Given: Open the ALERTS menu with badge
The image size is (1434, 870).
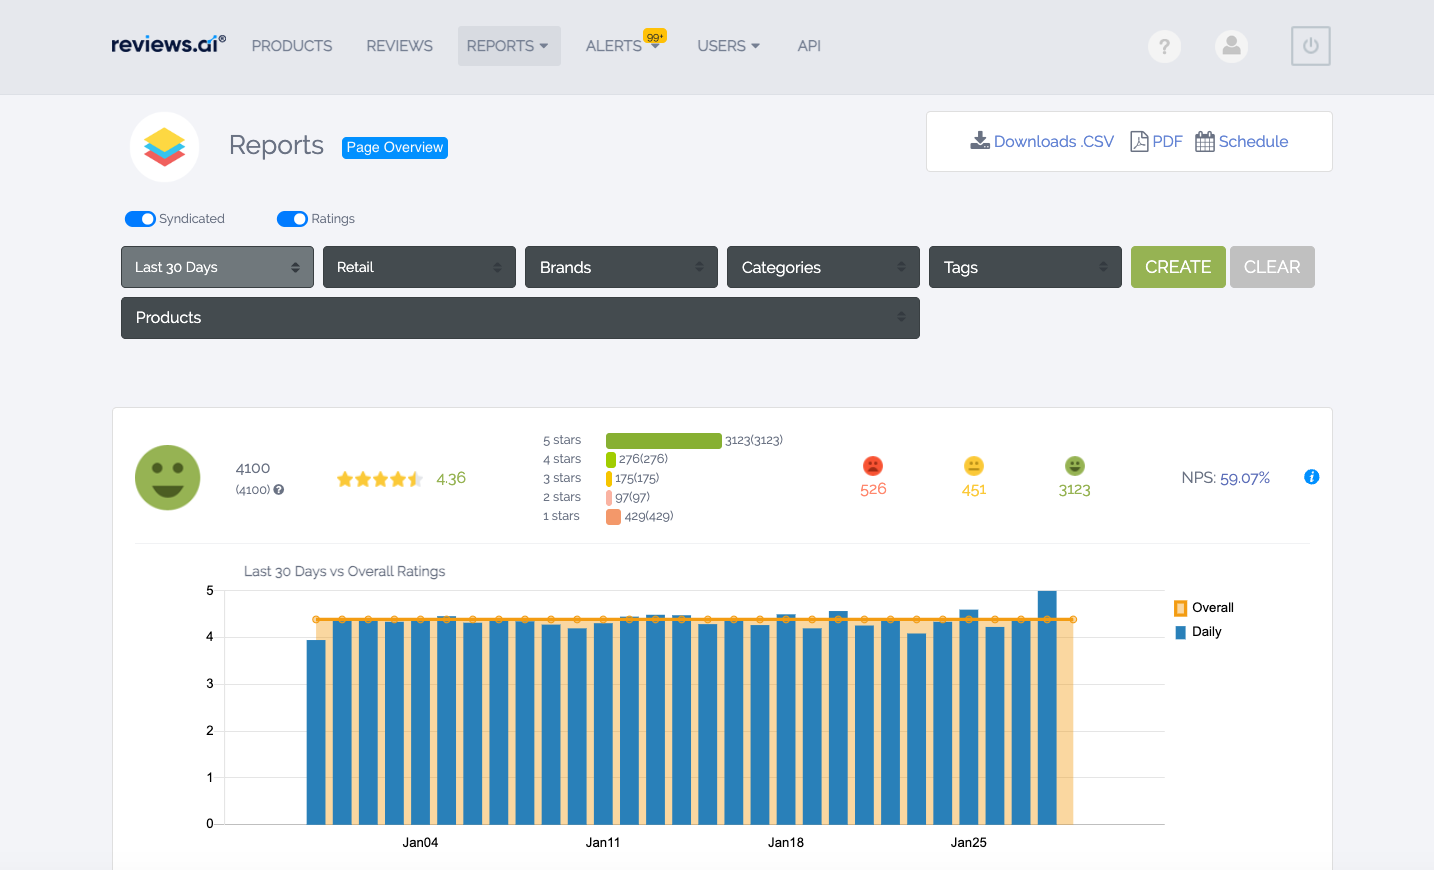Looking at the screenshot, I should (x=615, y=46).
